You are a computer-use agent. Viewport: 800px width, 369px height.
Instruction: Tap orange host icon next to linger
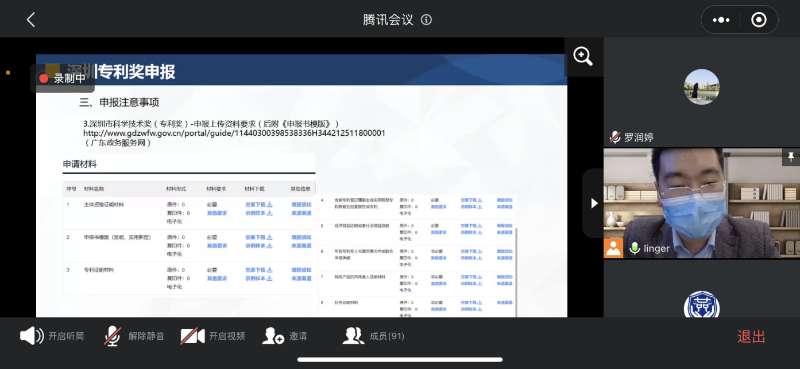[613, 248]
